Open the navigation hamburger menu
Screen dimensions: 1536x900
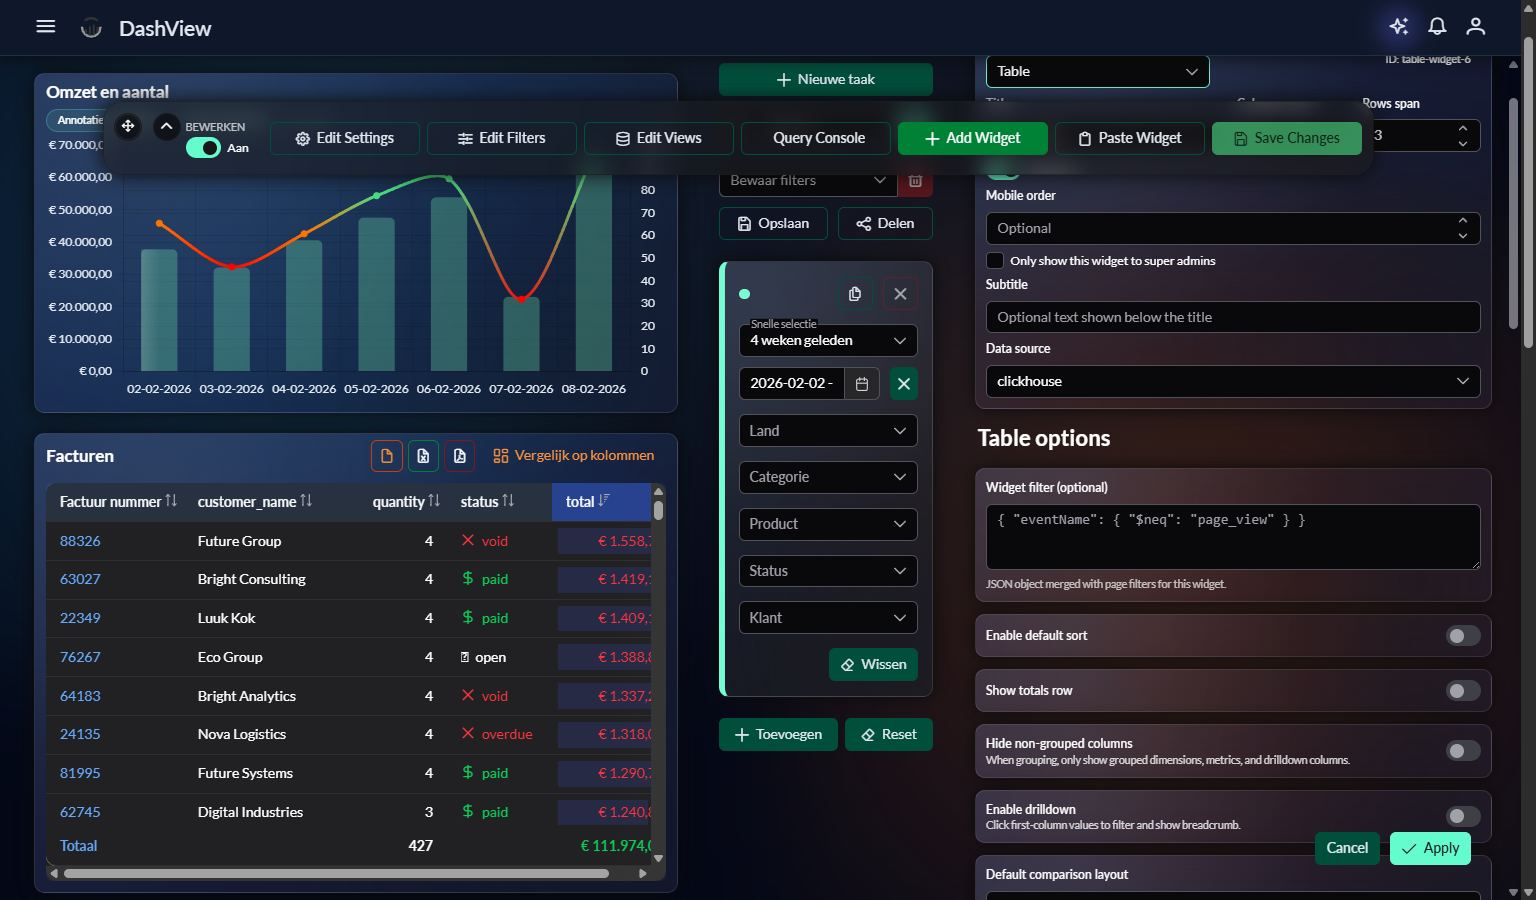click(x=45, y=26)
